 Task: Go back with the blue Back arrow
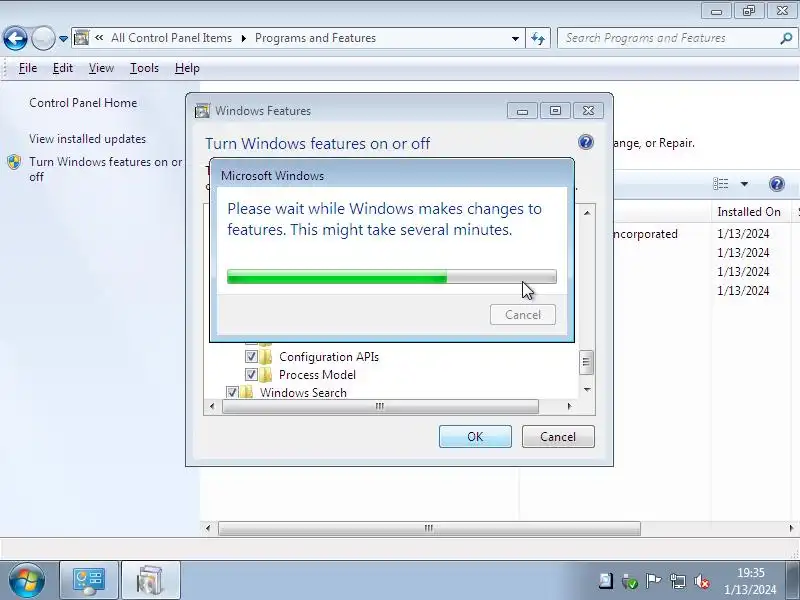[15, 38]
